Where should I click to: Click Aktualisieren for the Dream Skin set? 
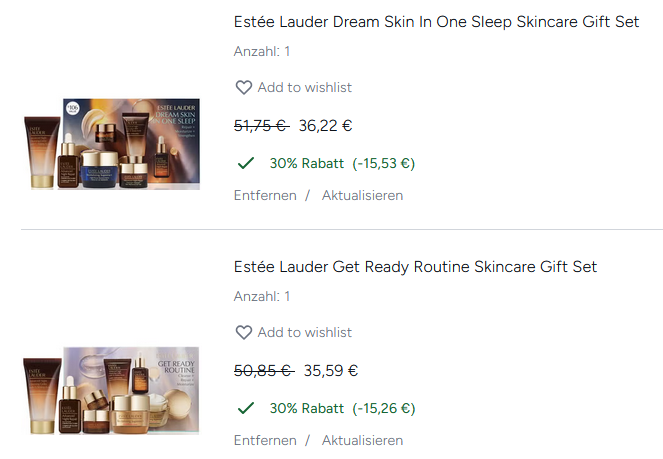point(362,196)
